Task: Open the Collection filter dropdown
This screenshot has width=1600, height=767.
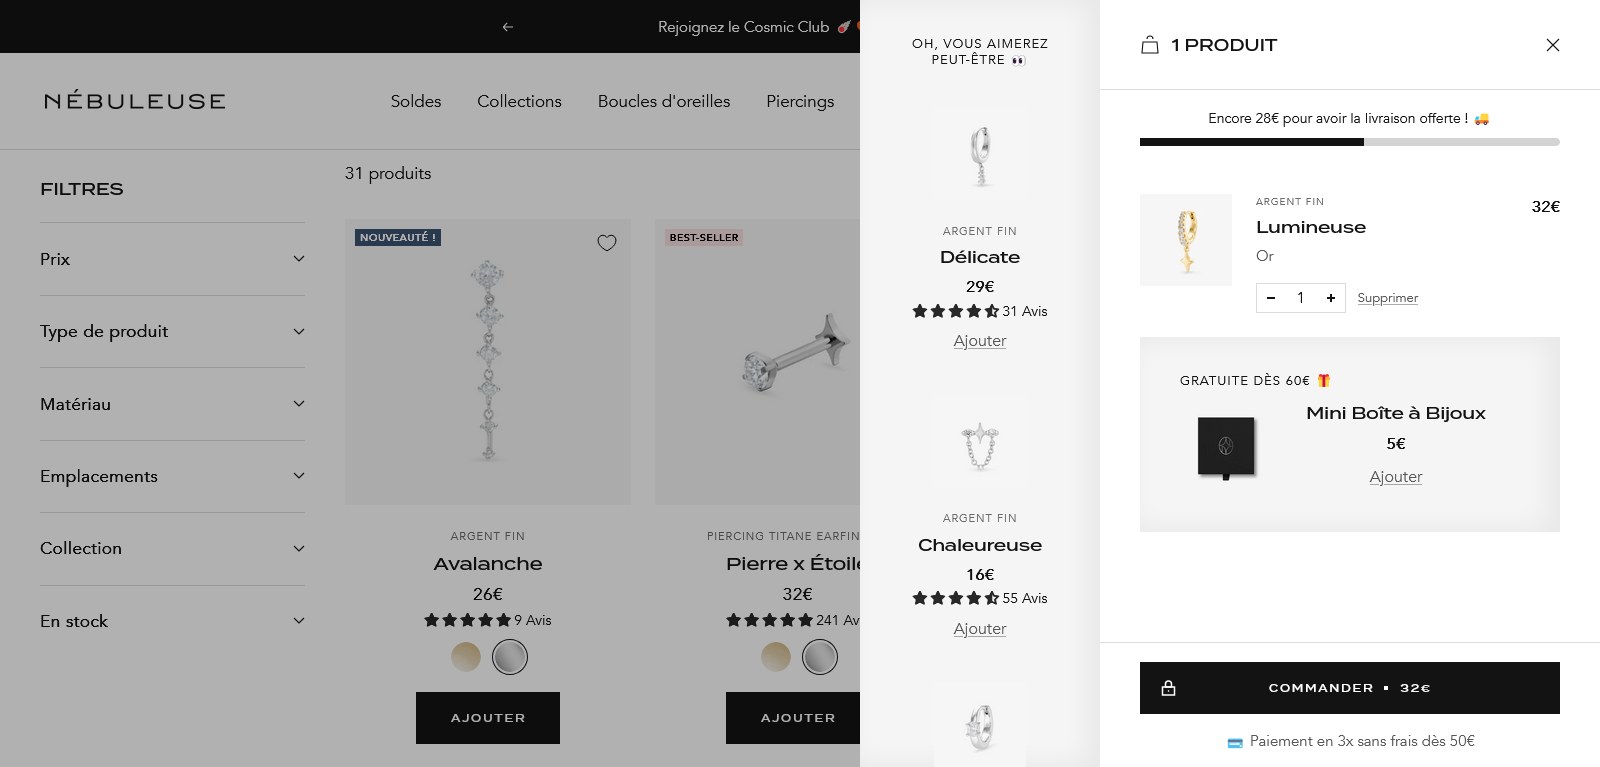Action: (172, 548)
